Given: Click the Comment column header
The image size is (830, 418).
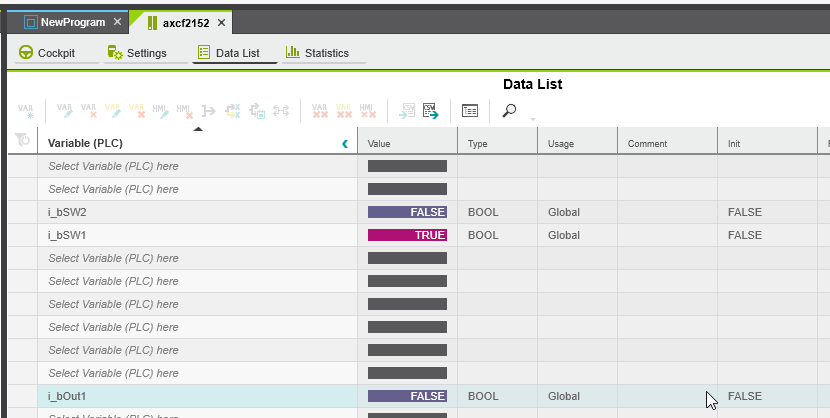Looking at the screenshot, I should tap(667, 143).
